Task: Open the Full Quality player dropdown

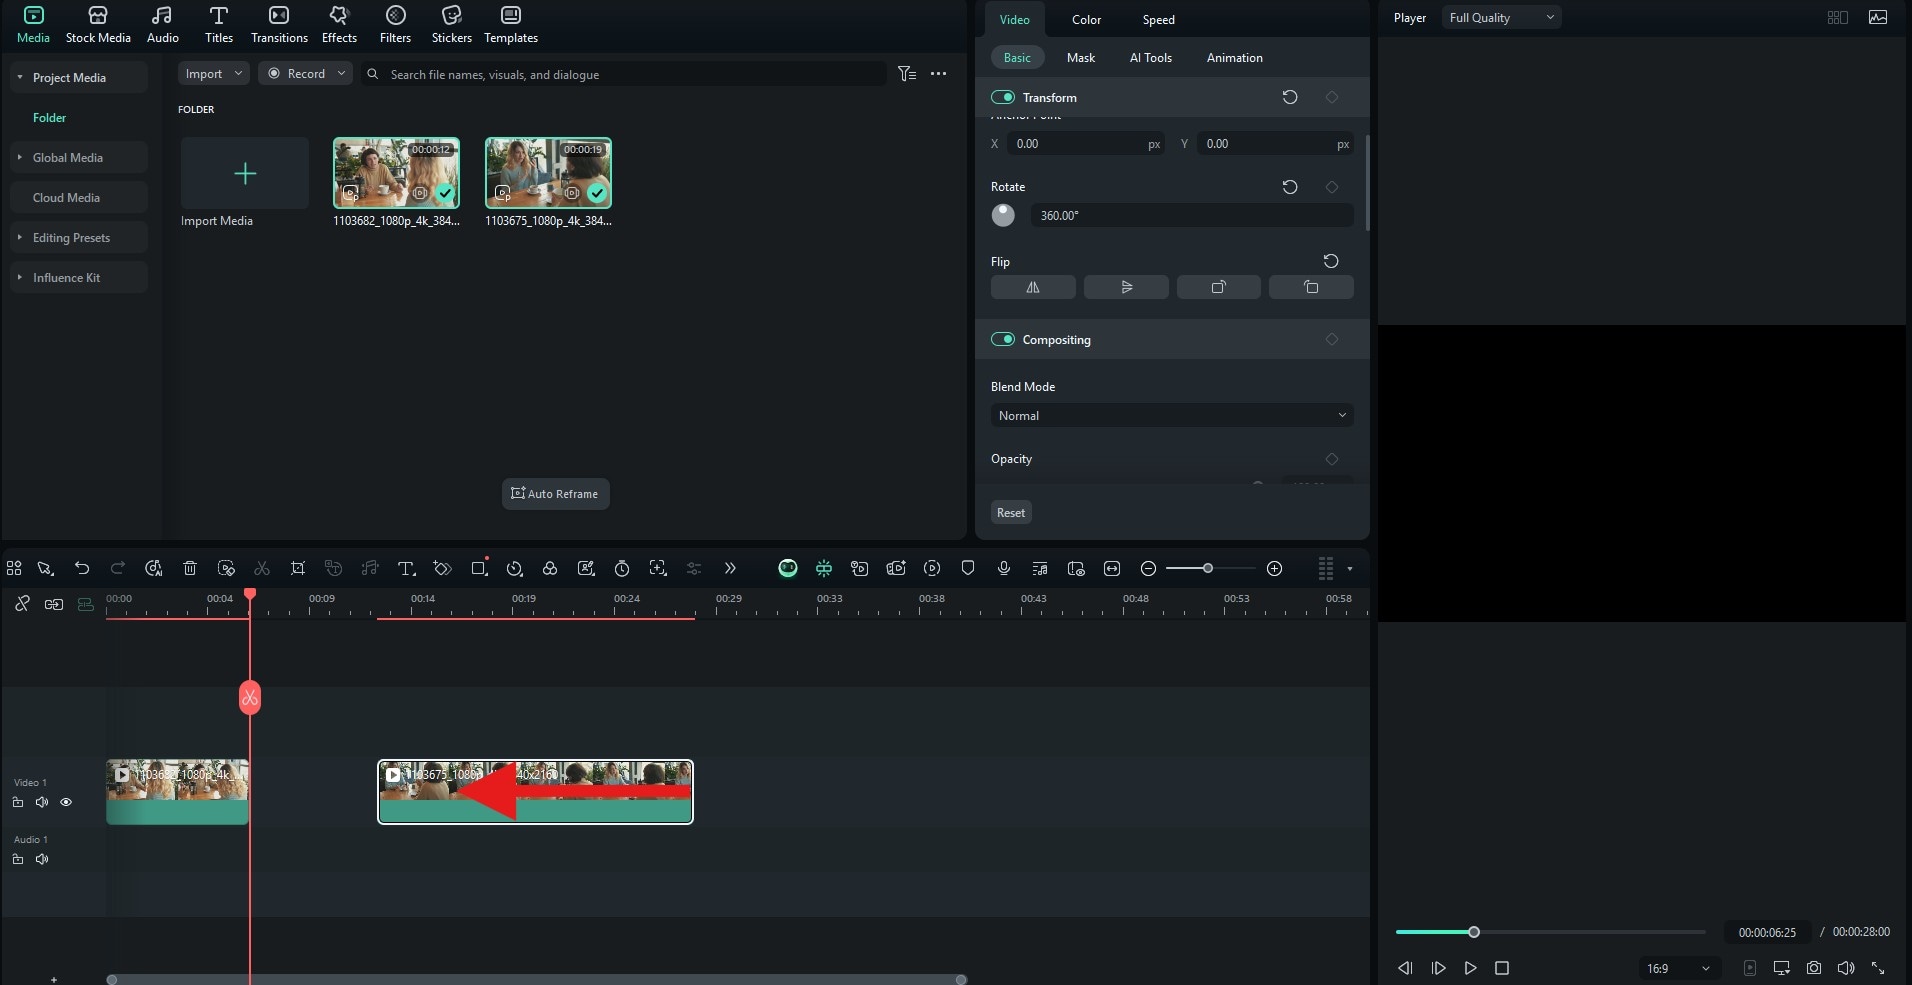Action: tap(1501, 17)
